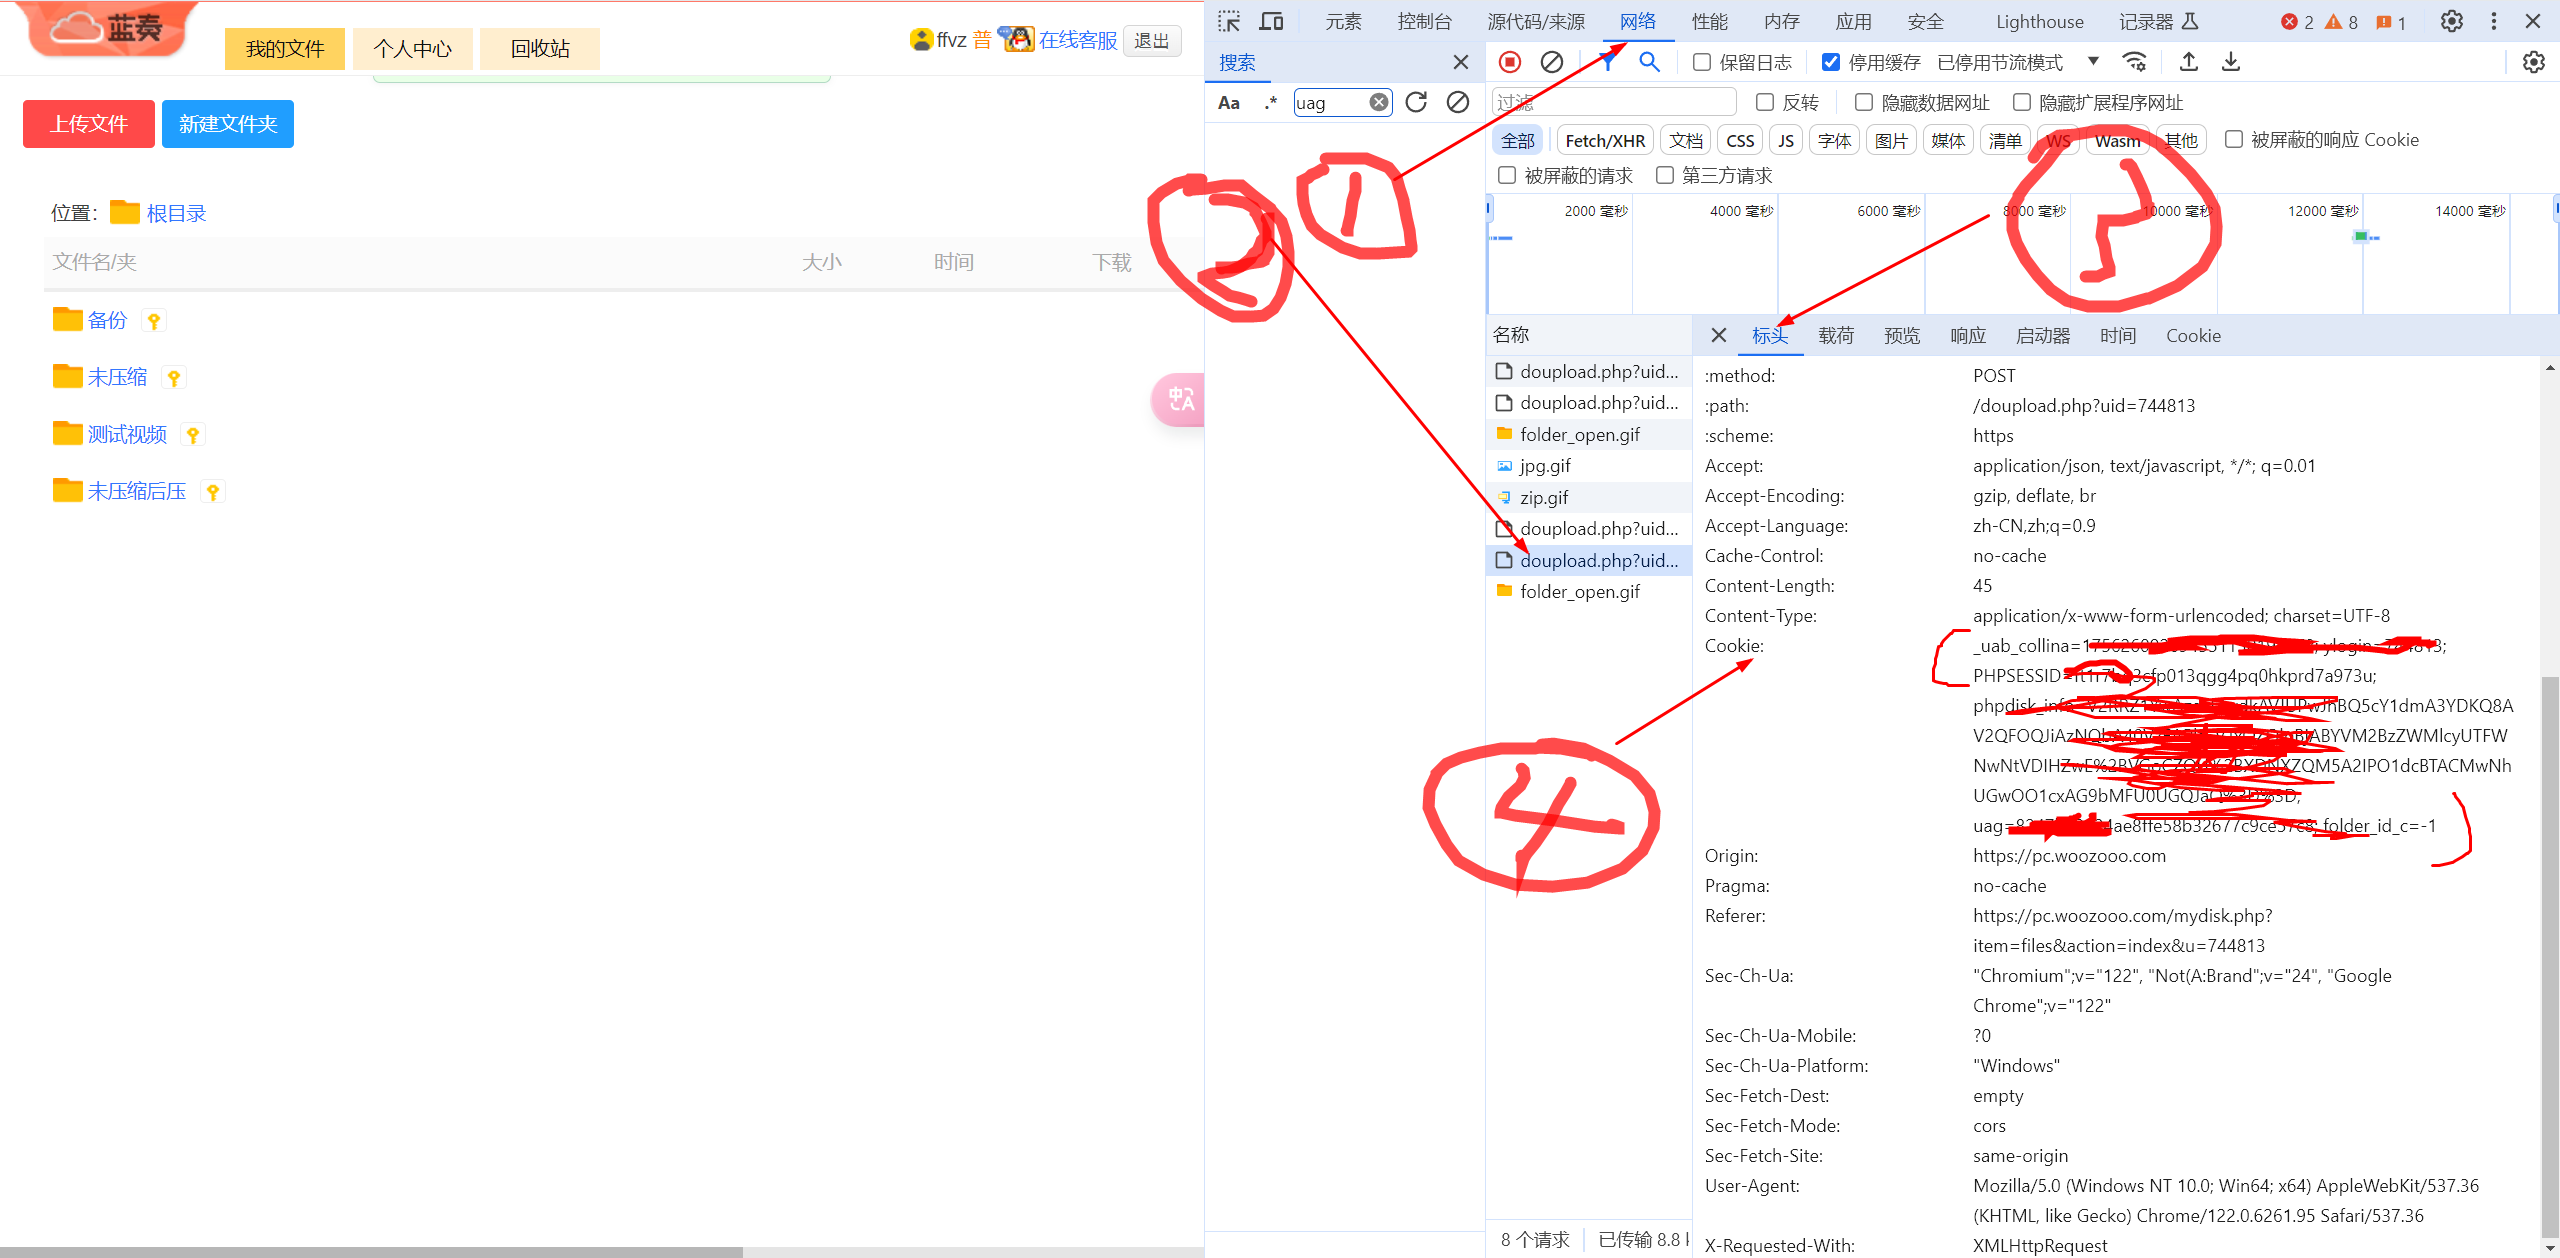Click the import HAR upload icon

point(2188,62)
